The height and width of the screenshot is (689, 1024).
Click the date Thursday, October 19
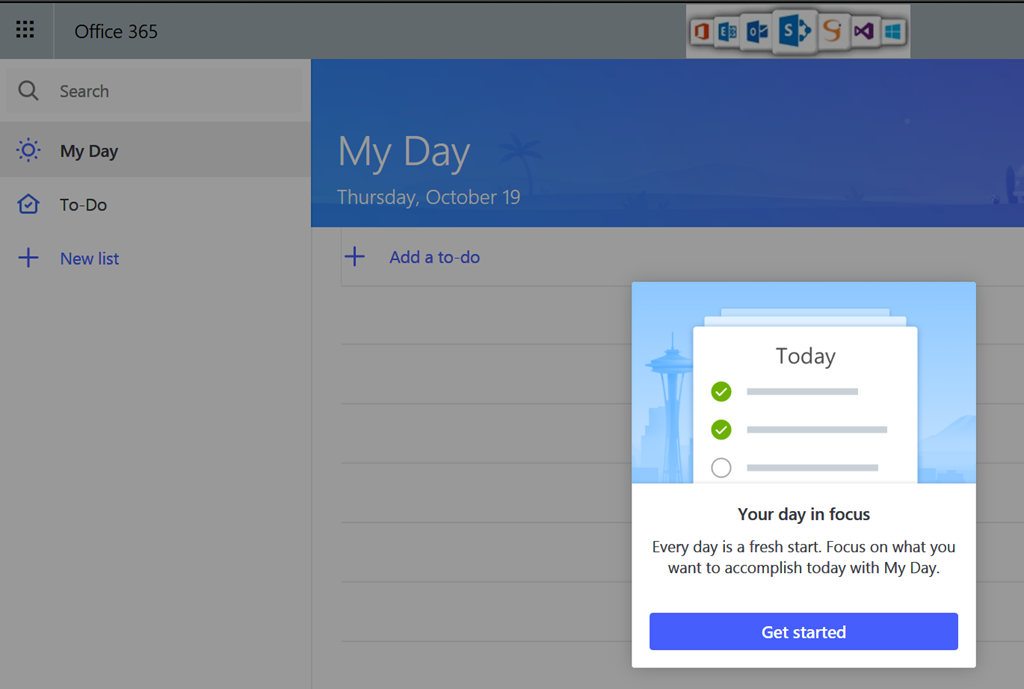coord(428,197)
